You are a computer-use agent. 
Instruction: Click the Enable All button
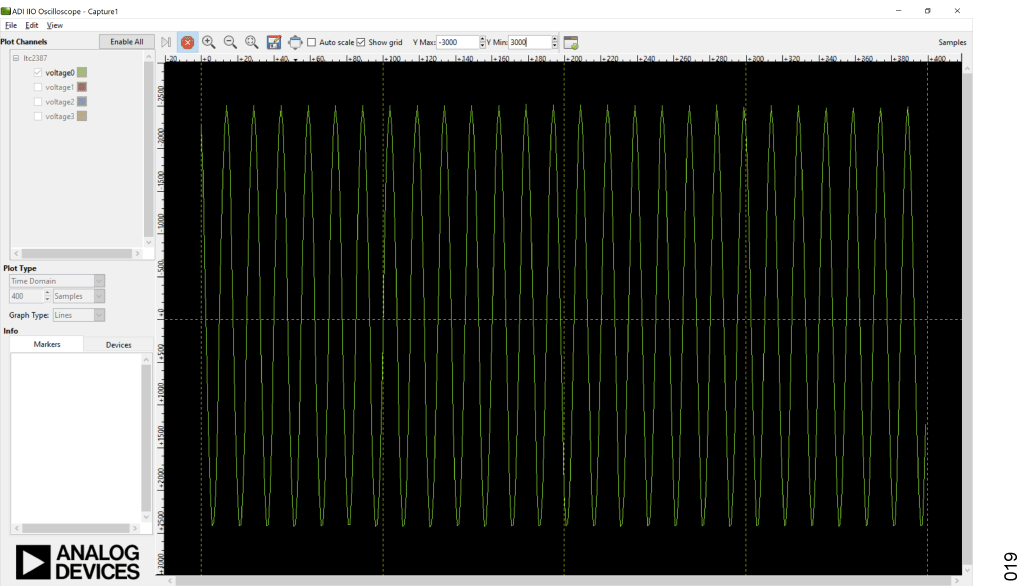(x=127, y=42)
